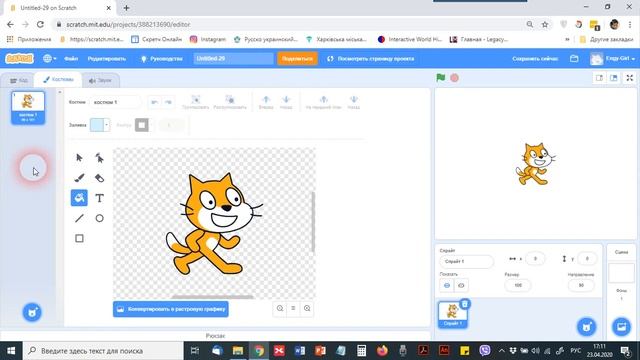Select the Circle tool
This screenshot has height=360, width=640.
99,218
